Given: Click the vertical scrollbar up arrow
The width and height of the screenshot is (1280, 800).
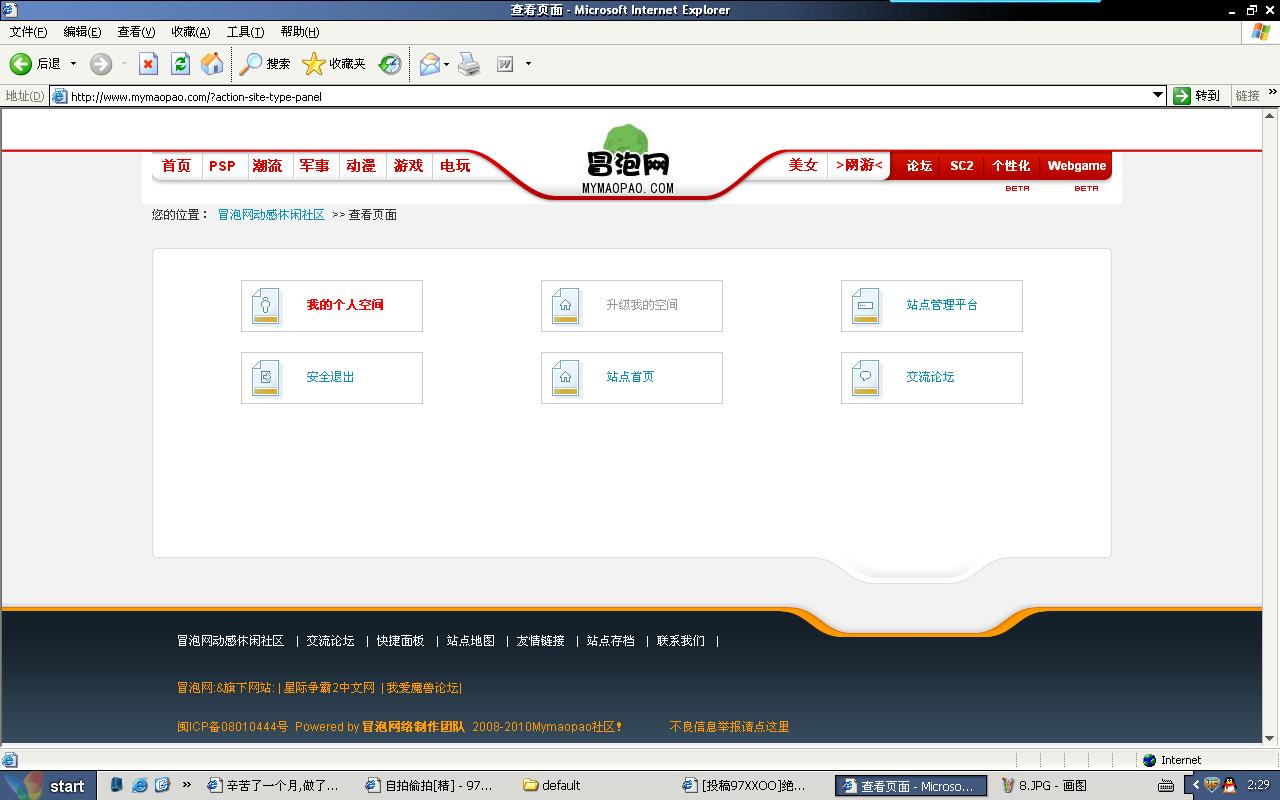Looking at the screenshot, I should (1271, 118).
